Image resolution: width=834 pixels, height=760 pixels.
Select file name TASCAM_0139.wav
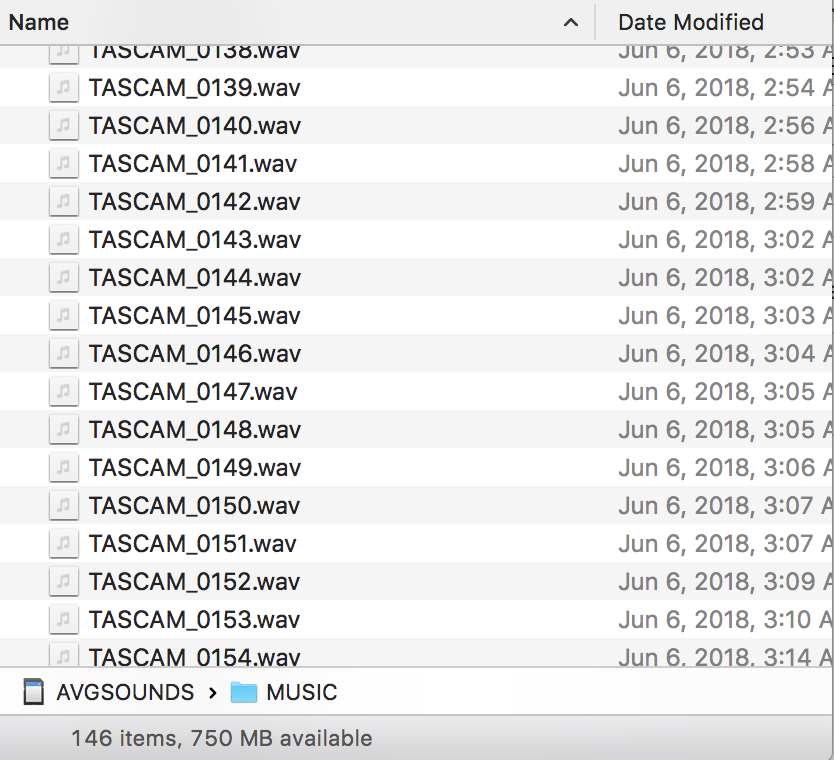tap(195, 88)
